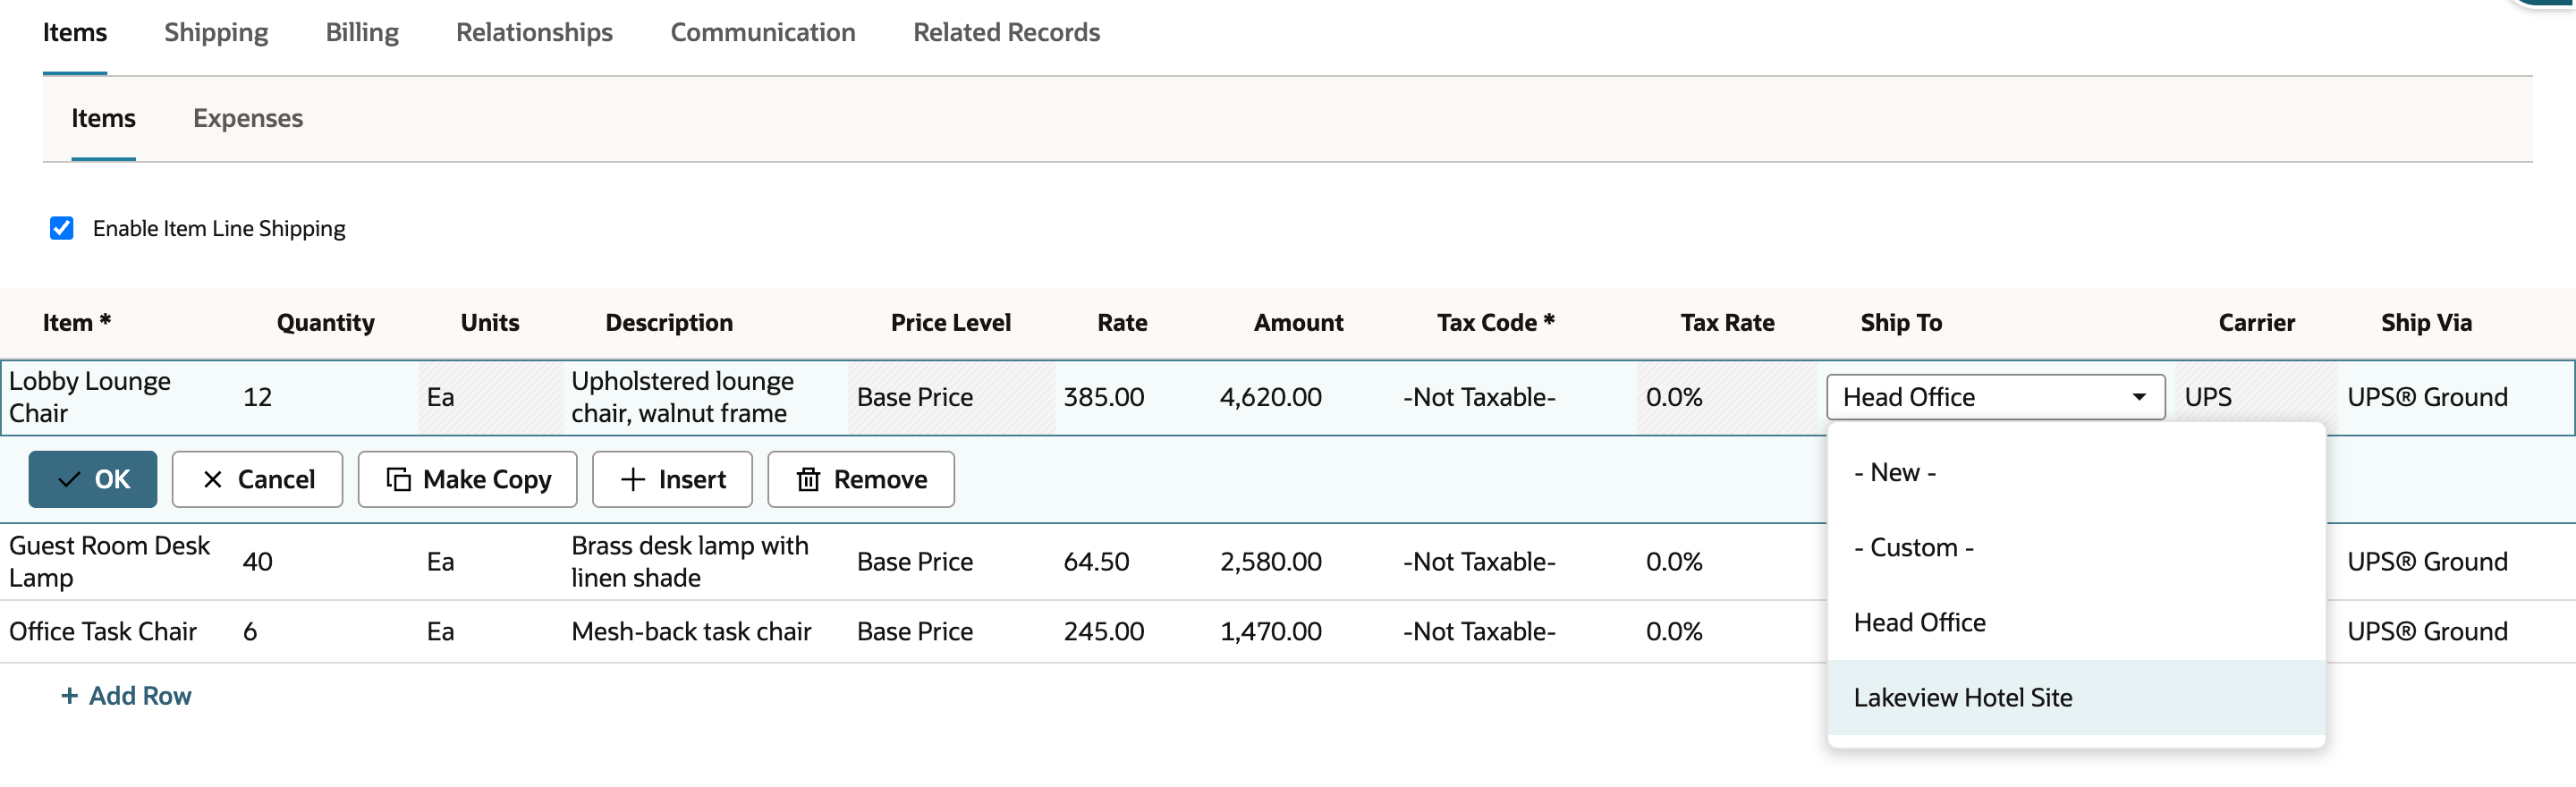This screenshot has height=787, width=2576.
Task: Click Lobby Lounge Chair item cell
Action: (115, 397)
